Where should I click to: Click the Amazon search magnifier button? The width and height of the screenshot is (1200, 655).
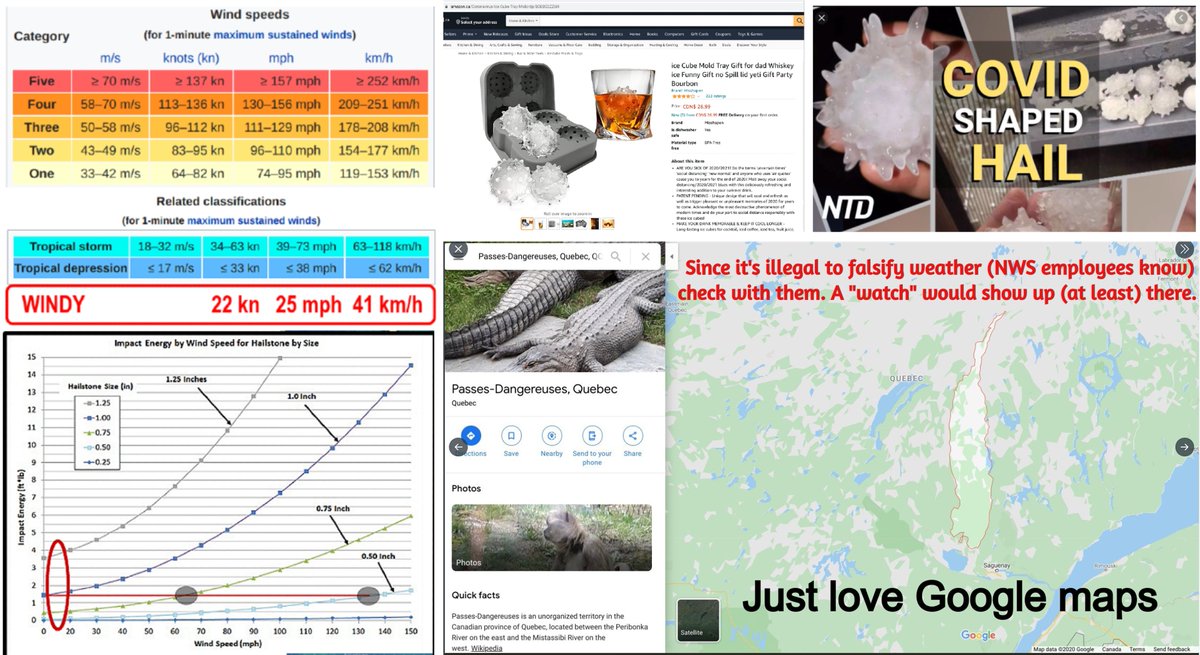[x=798, y=20]
